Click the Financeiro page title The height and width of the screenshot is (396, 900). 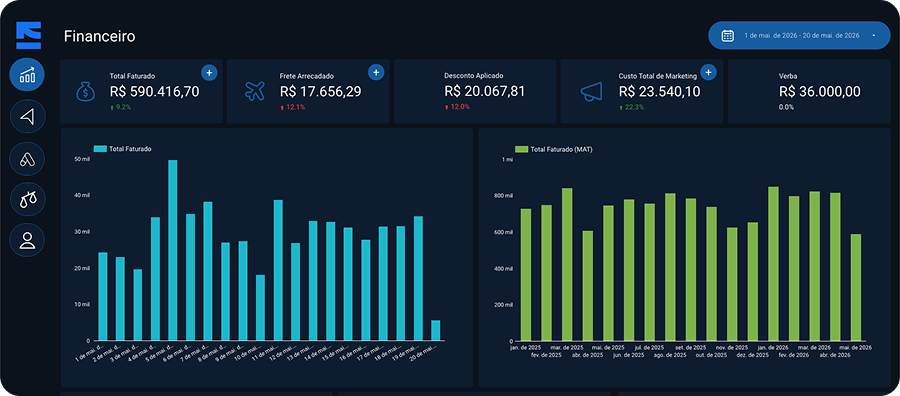99,37
